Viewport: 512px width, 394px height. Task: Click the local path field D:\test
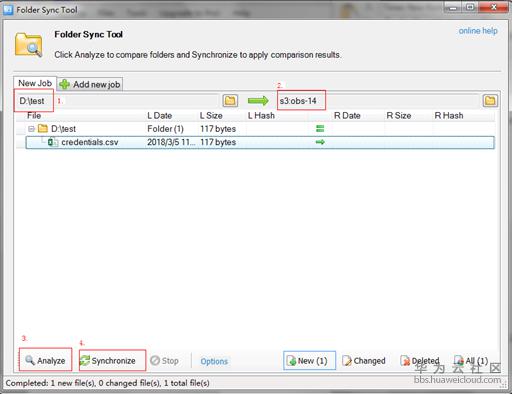[117, 101]
